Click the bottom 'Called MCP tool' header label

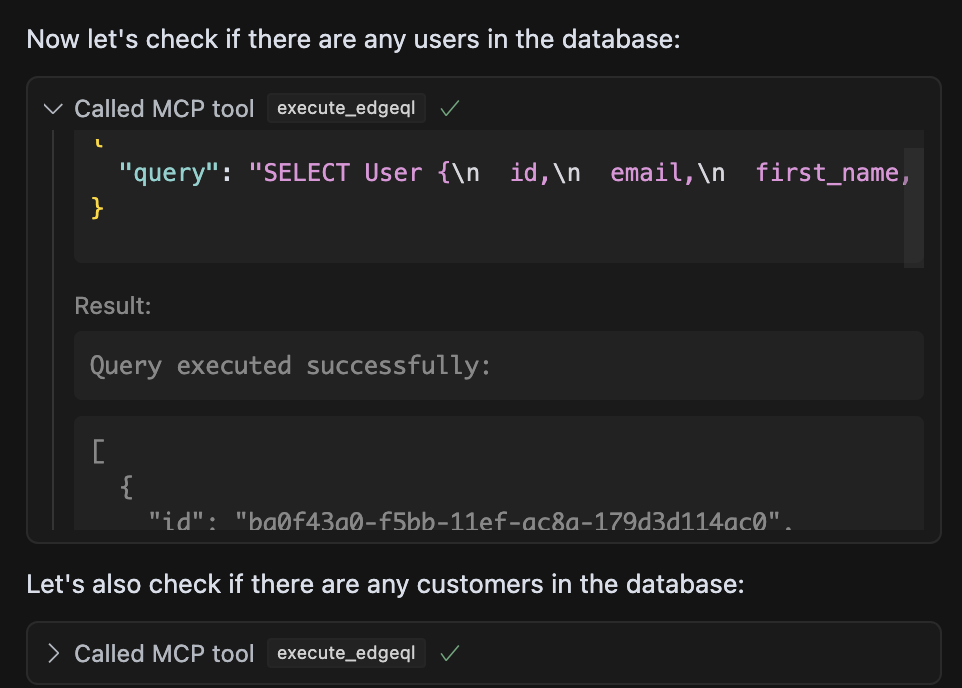164,653
